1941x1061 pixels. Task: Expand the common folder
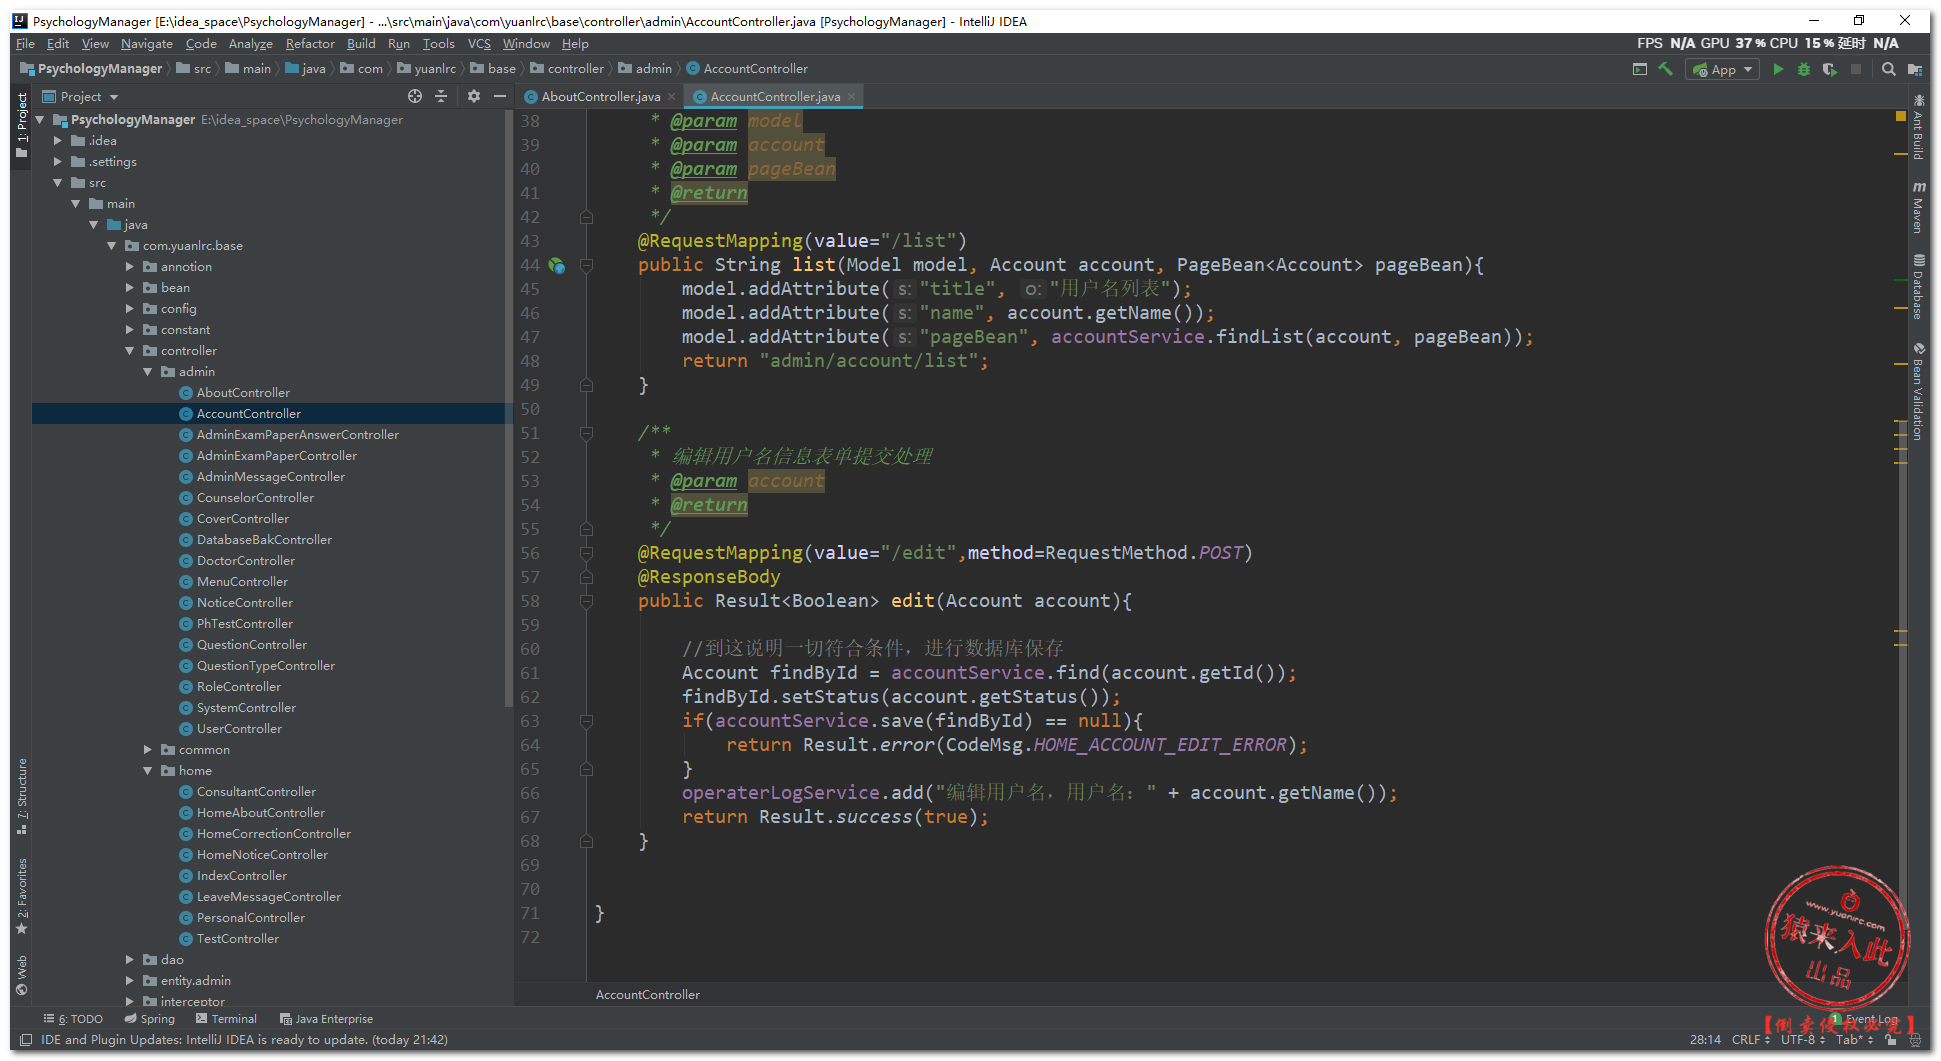pyautogui.click(x=148, y=750)
